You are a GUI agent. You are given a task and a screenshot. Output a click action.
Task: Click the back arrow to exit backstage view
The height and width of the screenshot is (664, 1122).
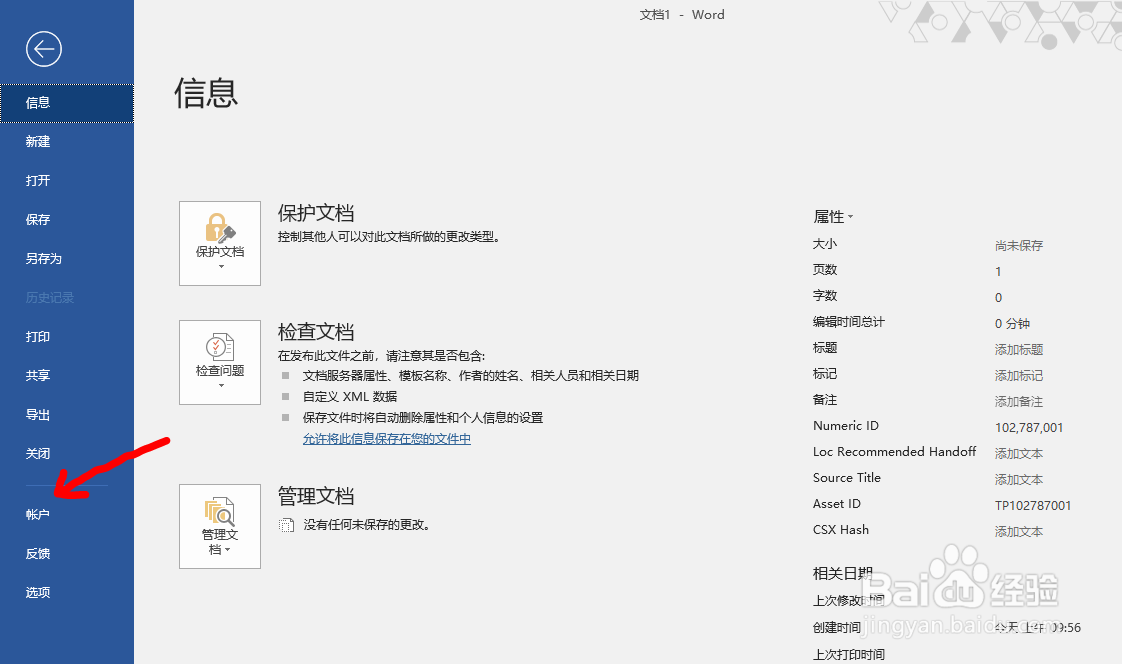pyautogui.click(x=43, y=48)
